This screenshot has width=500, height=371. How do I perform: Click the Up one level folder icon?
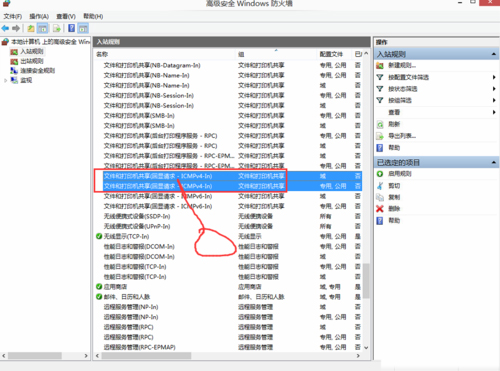(31, 28)
